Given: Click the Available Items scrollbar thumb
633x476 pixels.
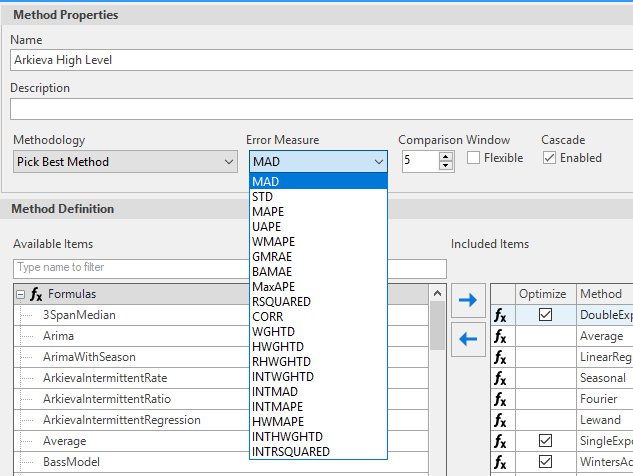Looking at the screenshot, I should [437, 326].
